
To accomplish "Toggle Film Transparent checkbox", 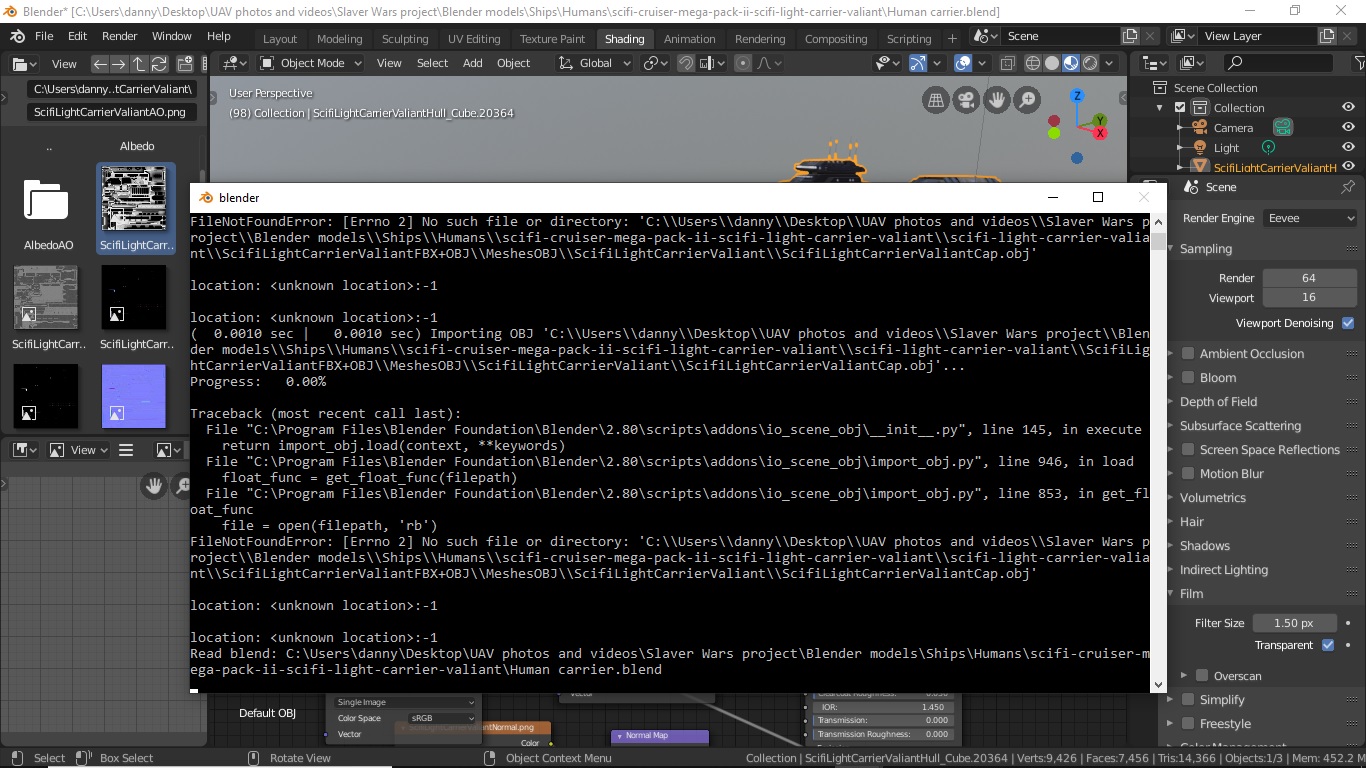I will (x=1328, y=645).
